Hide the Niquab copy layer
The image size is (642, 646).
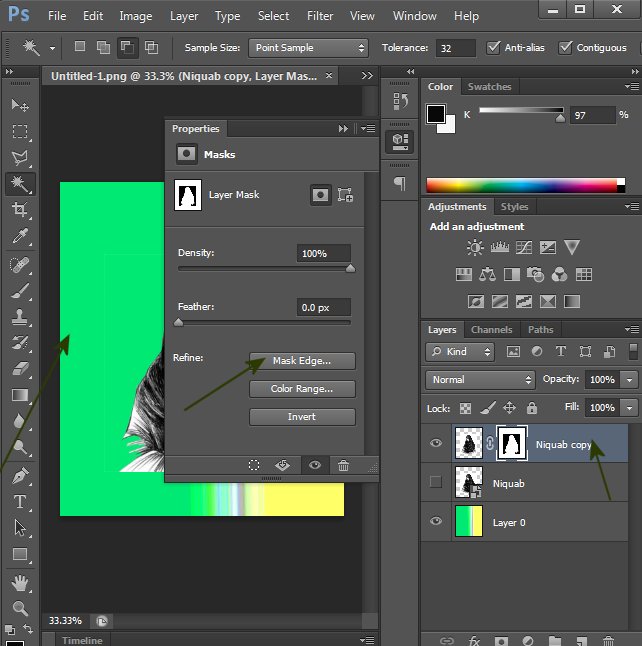click(435, 444)
